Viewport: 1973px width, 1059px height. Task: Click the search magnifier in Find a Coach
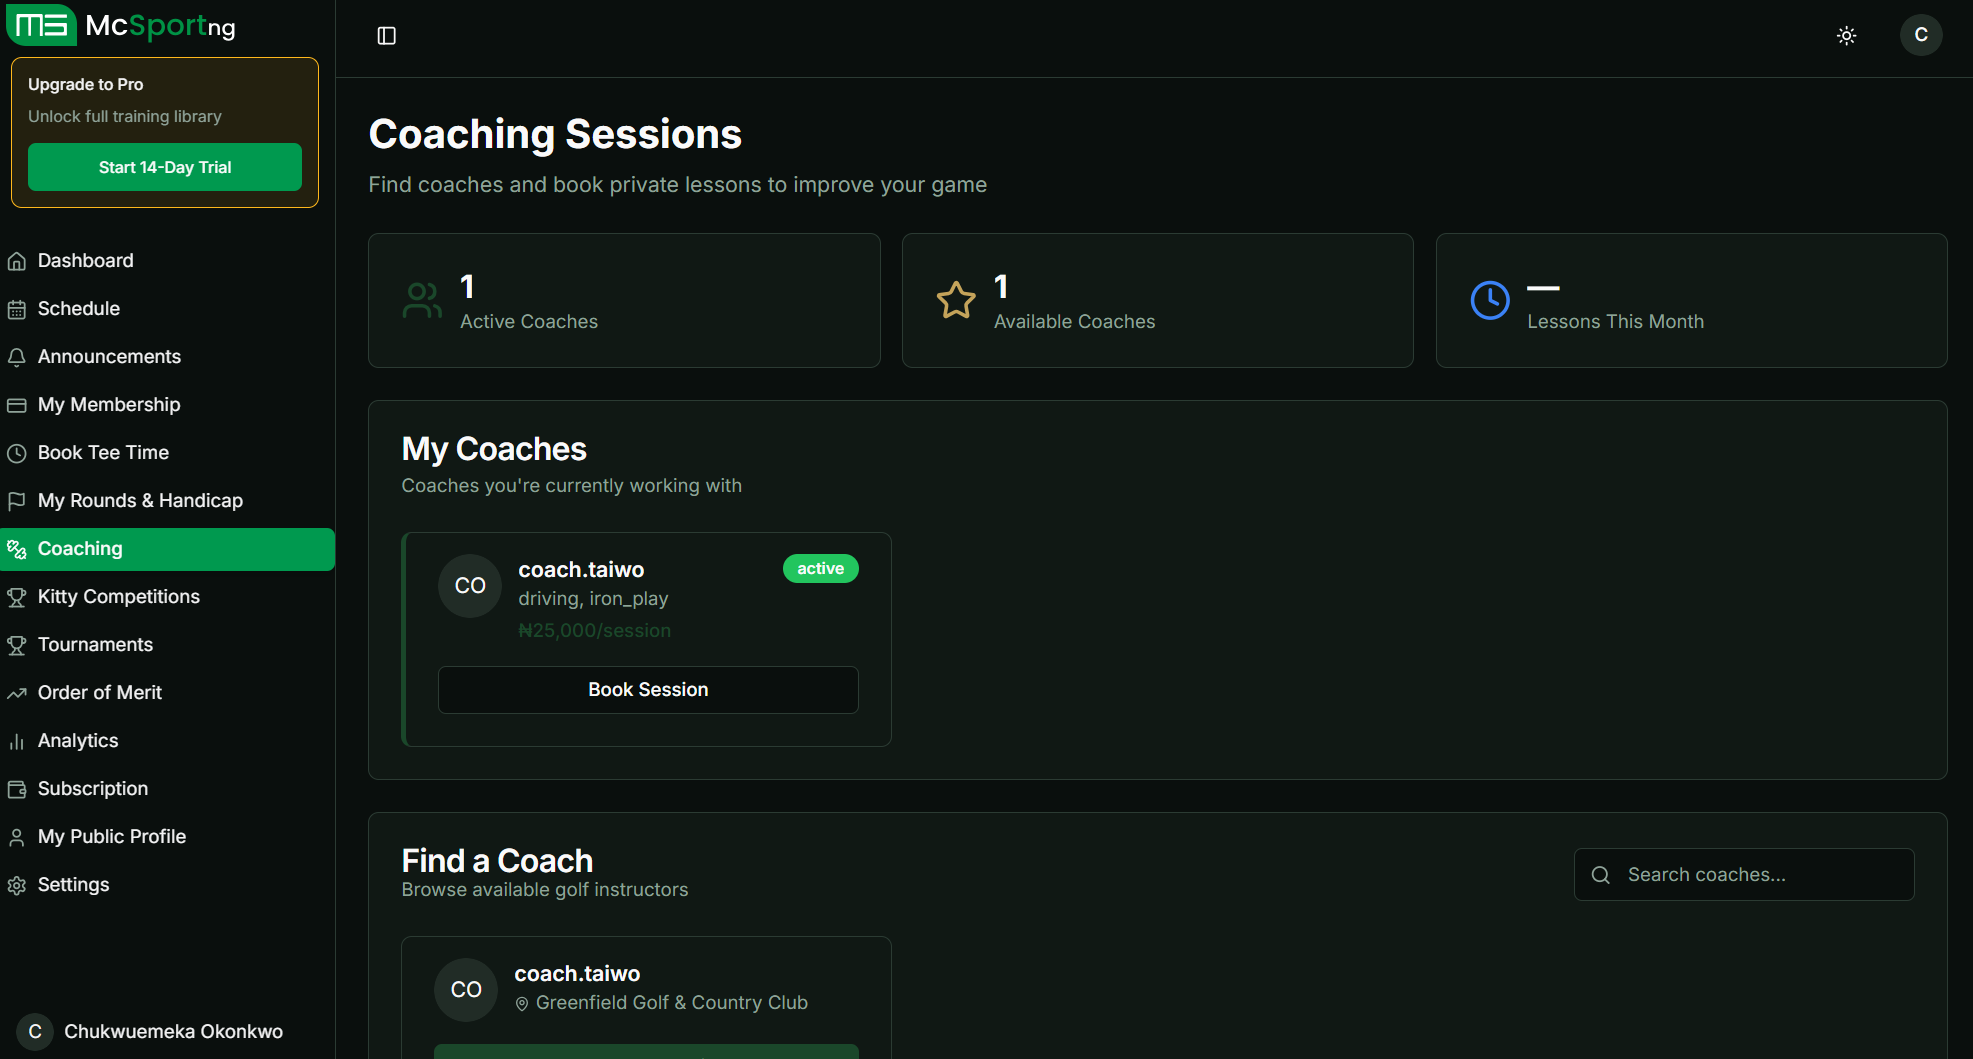coord(1600,874)
